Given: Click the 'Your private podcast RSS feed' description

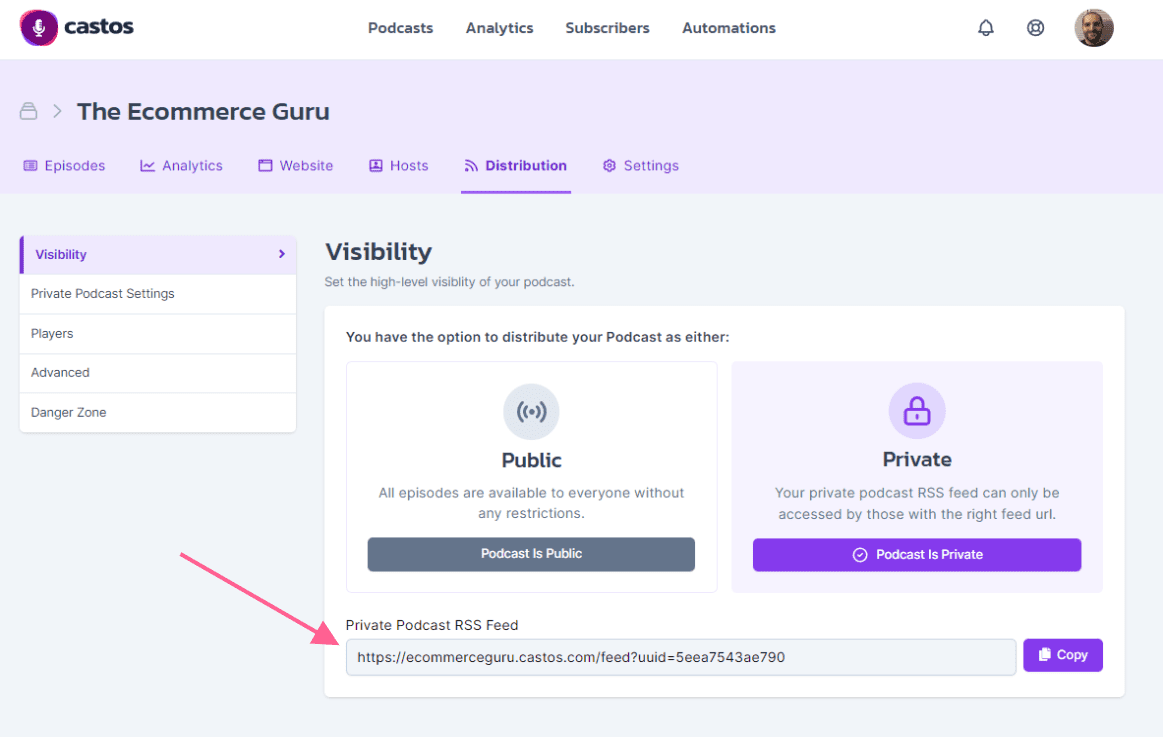Looking at the screenshot, I should coord(917,503).
